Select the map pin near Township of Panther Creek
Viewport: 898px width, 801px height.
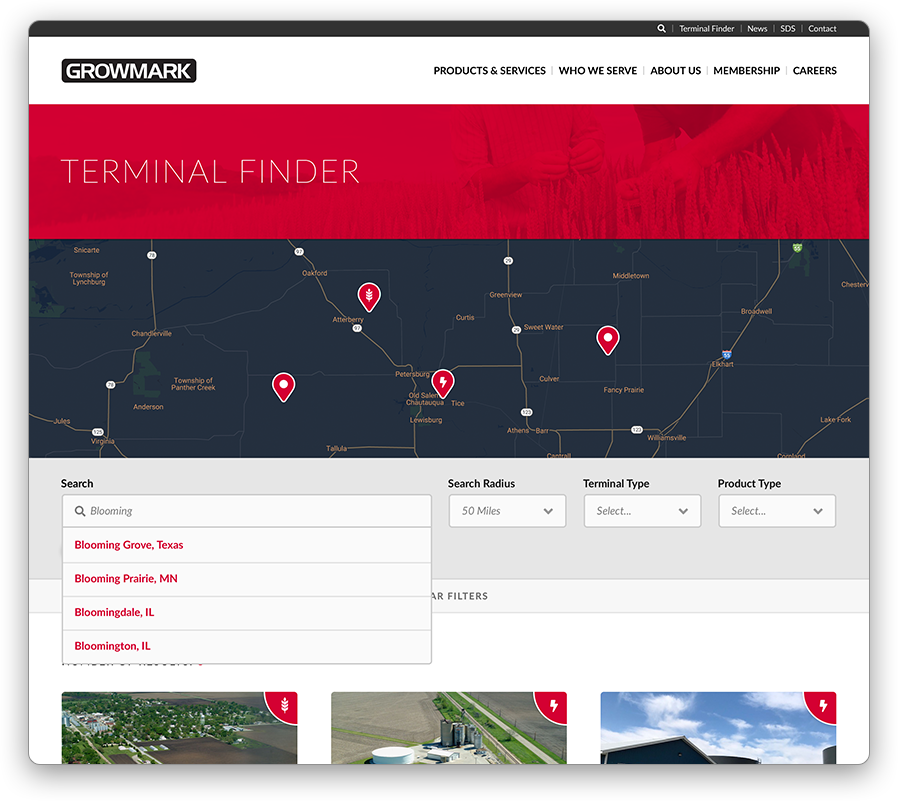tap(283, 387)
